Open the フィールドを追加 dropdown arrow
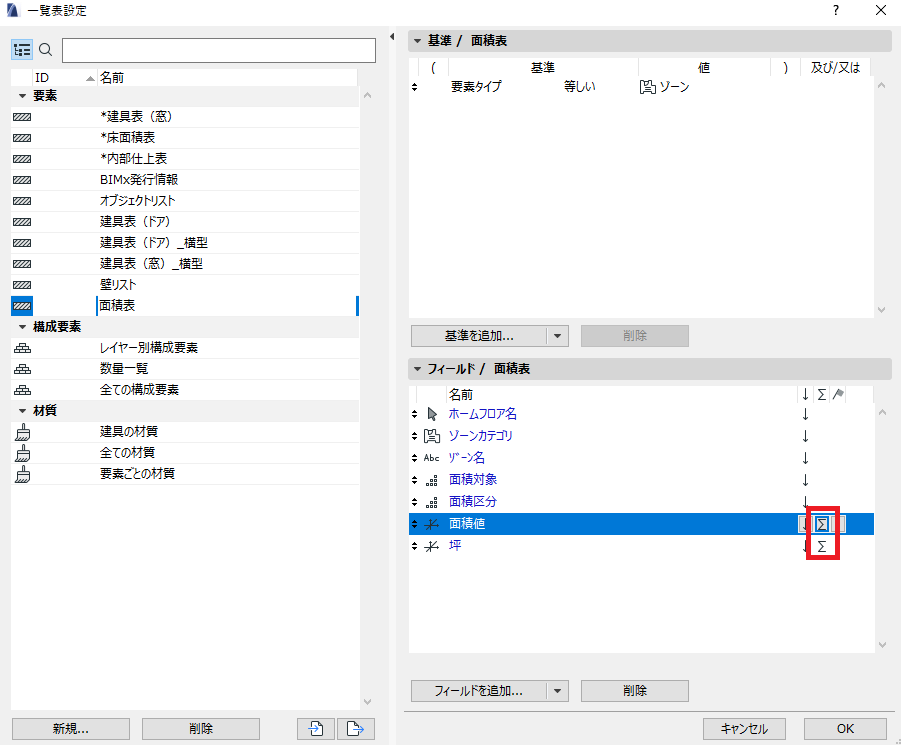Screen dimensions: 901x745 (x=557, y=691)
